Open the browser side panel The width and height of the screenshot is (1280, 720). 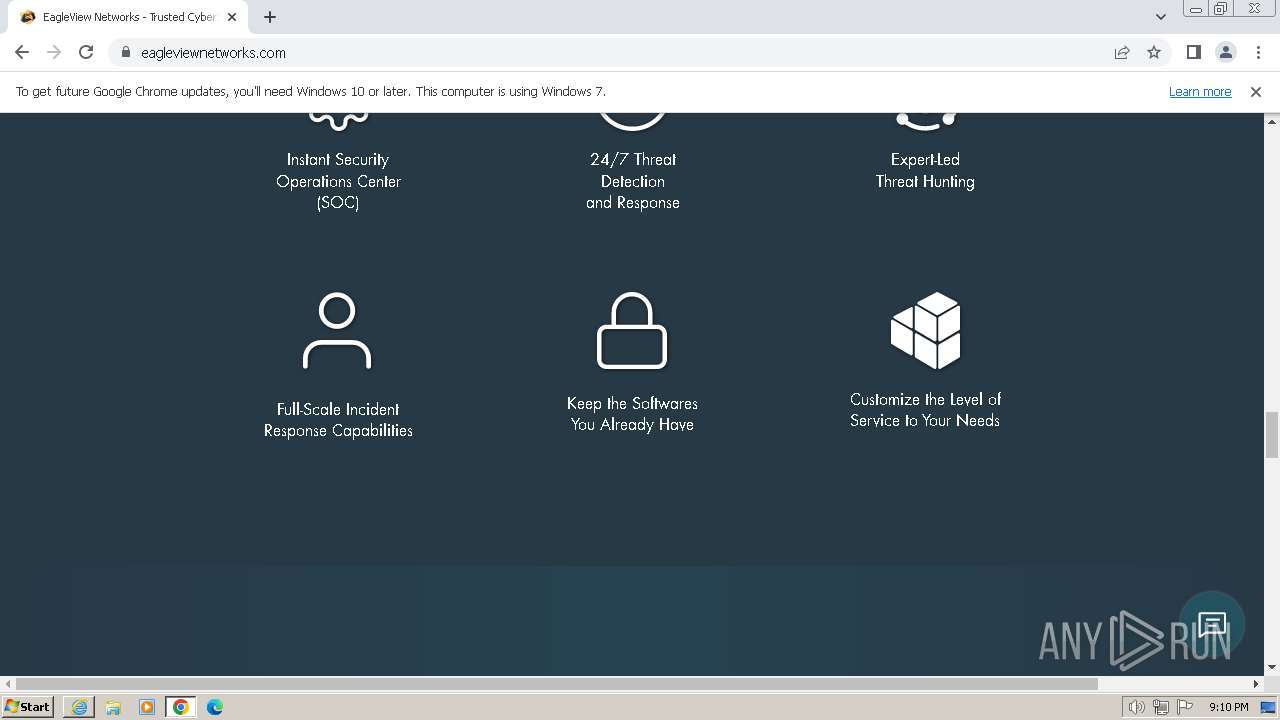[1193, 52]
